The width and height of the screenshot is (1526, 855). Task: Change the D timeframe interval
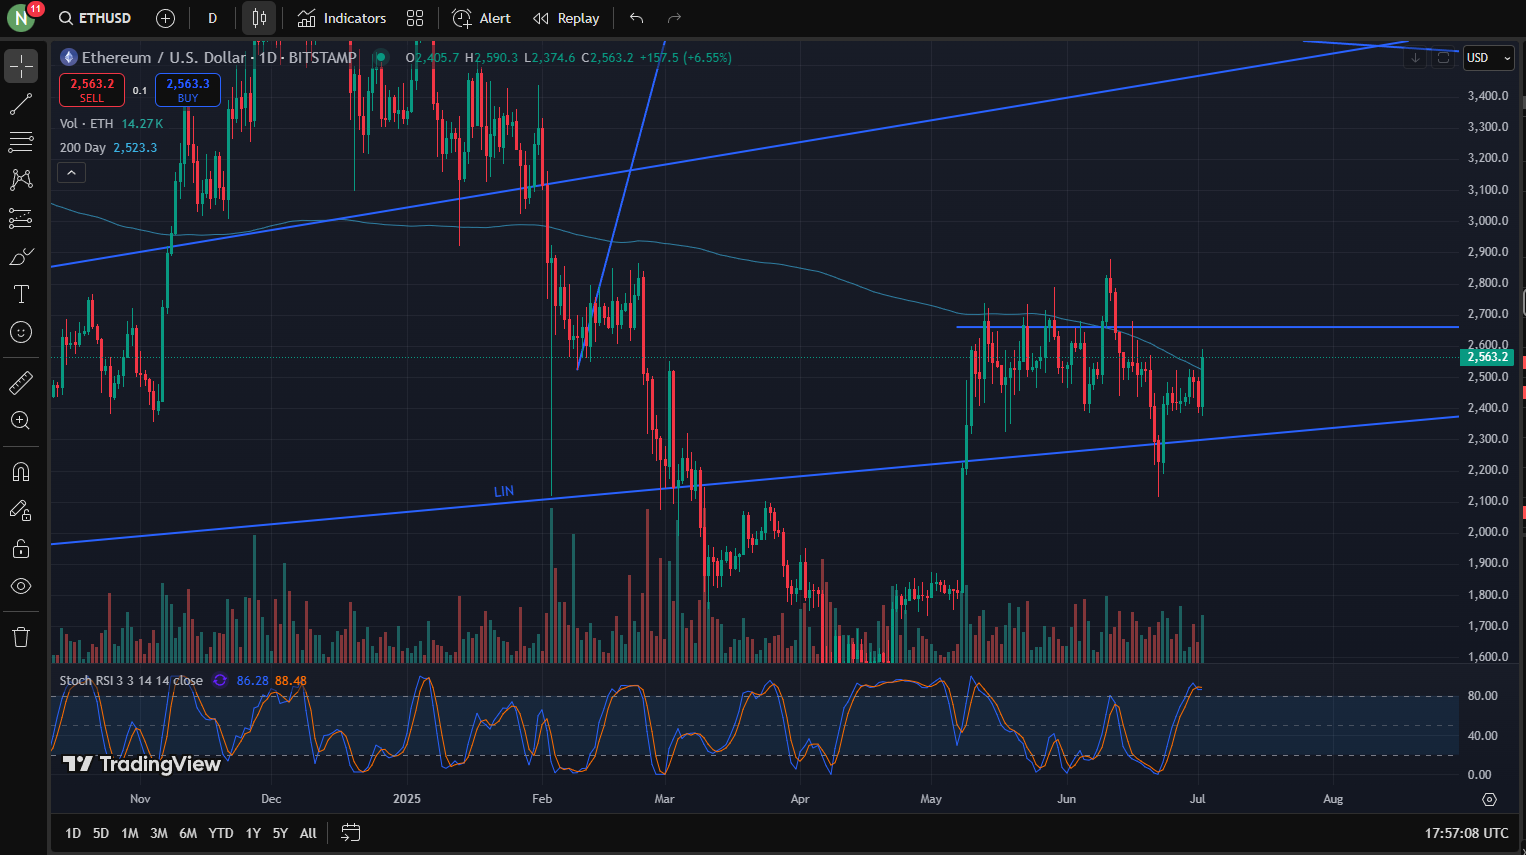click(212, 18)
